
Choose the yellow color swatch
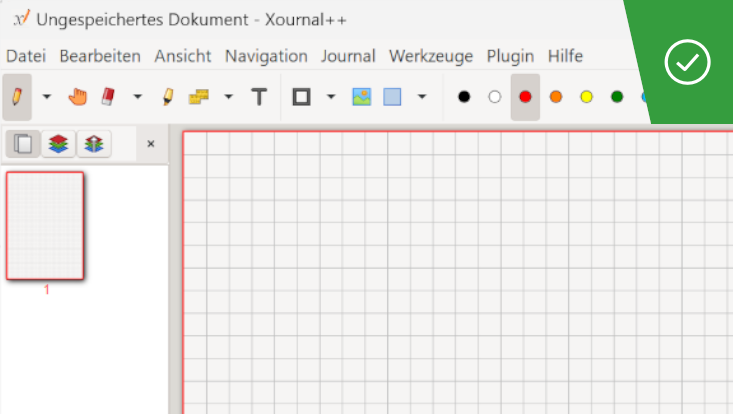[586, 97]
